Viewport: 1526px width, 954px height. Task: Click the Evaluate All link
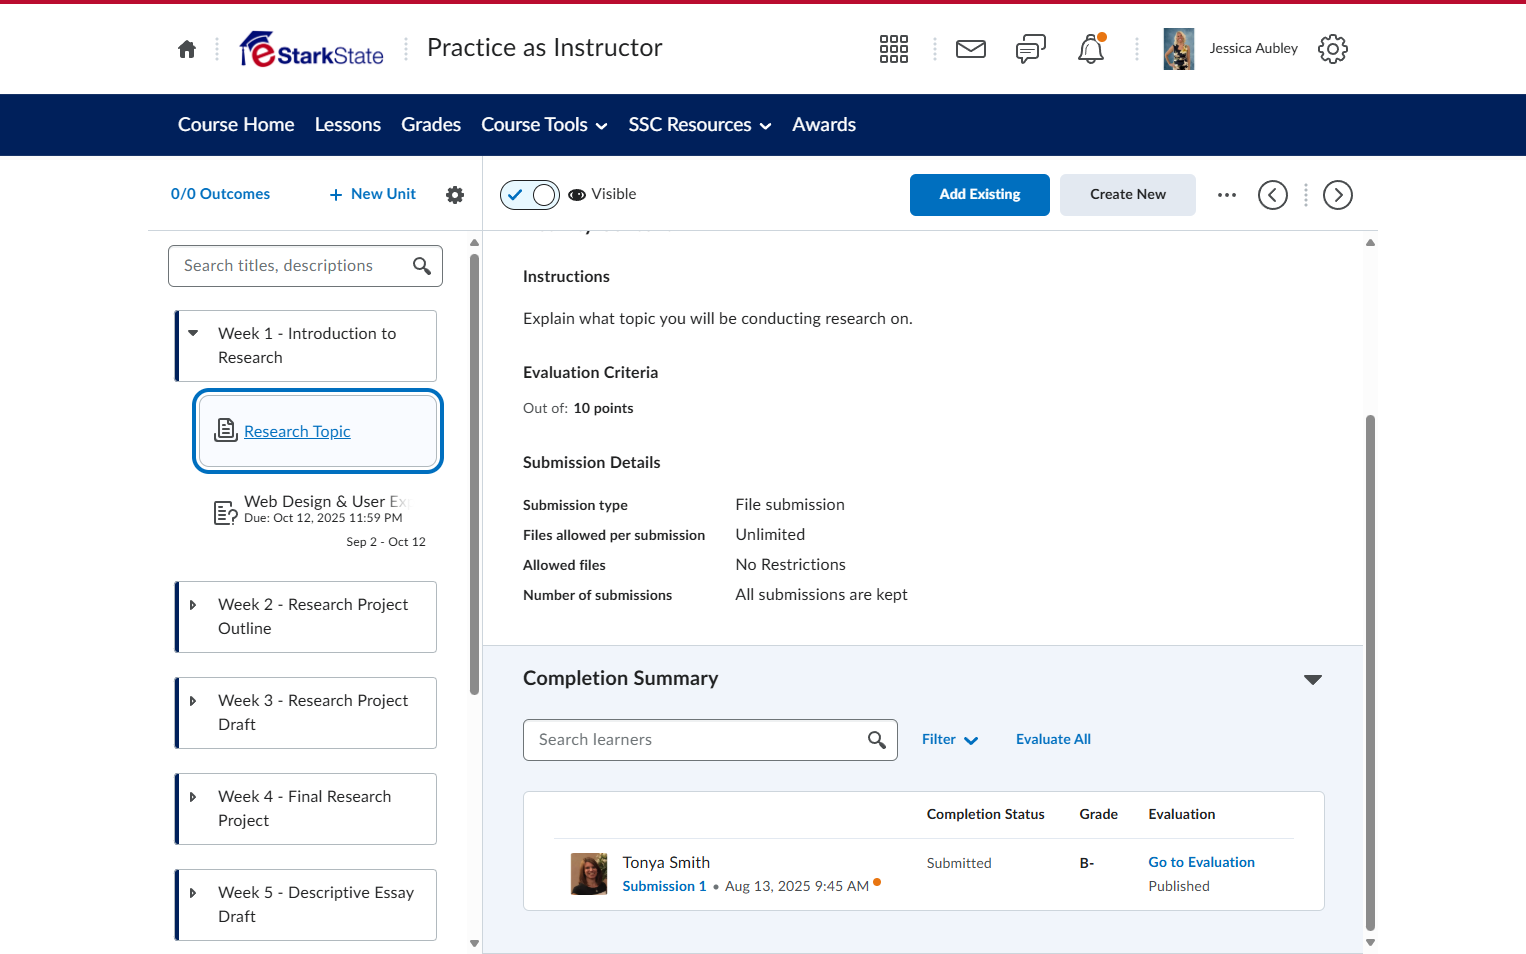pos(1053,740)
